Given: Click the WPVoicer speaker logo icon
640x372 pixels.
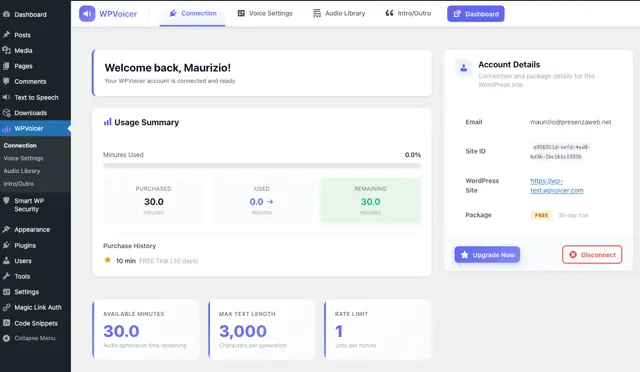Looking at the screenshot, I should click(87, 14).
